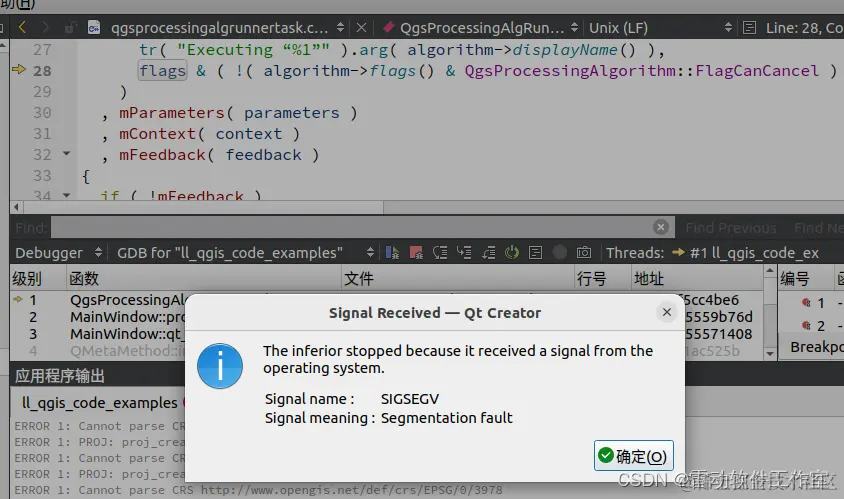This screenshot has height=499, width=844.
Task: Click the Step Into icon
Action: [x=464, y=252]
